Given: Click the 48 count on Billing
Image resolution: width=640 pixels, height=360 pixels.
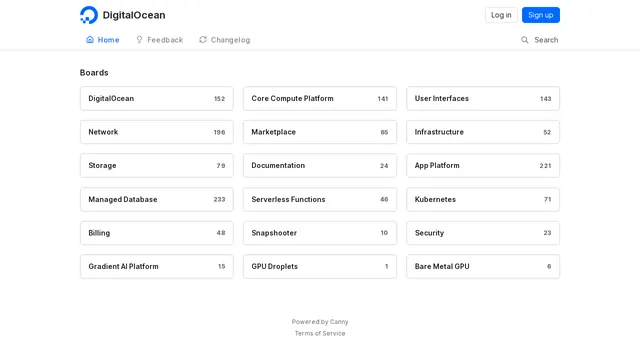Looking at the screenshot, I should pos(221,233).
